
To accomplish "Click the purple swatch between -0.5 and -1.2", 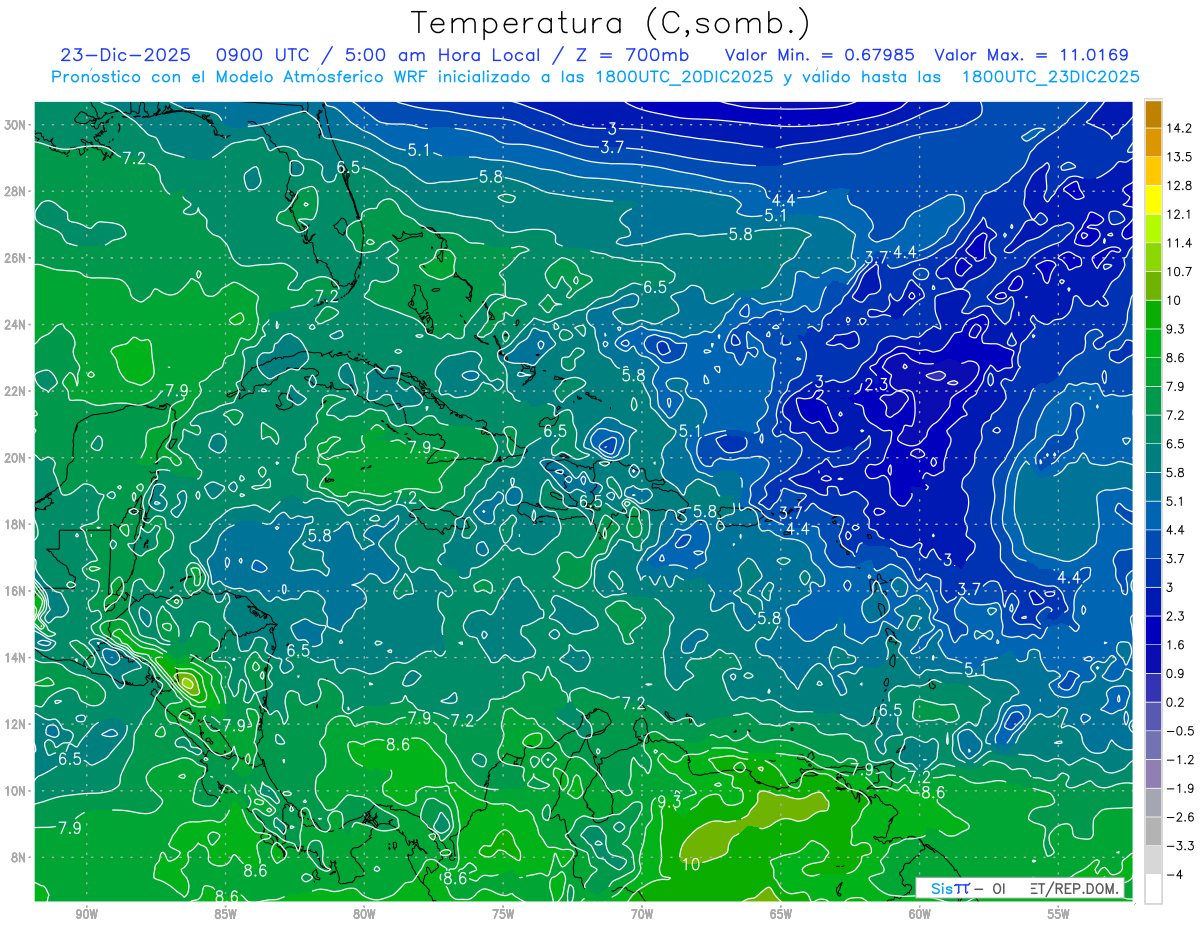I will tap(1153, 745).
